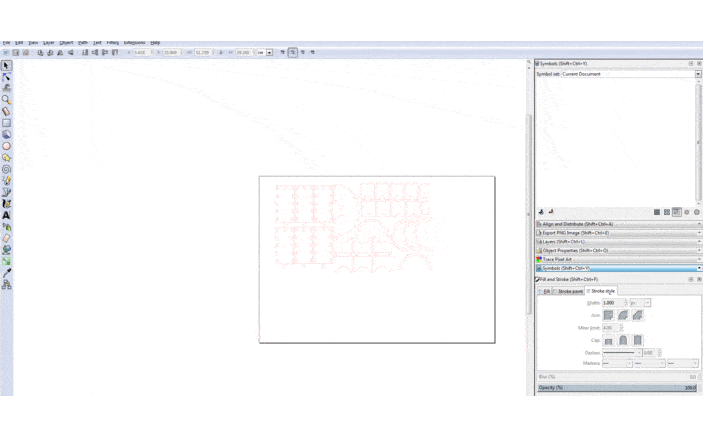The width and height of the screenshot is (703, 437).
Task: Open the Dashes pattern dropdown
Action: coord(623,353)
